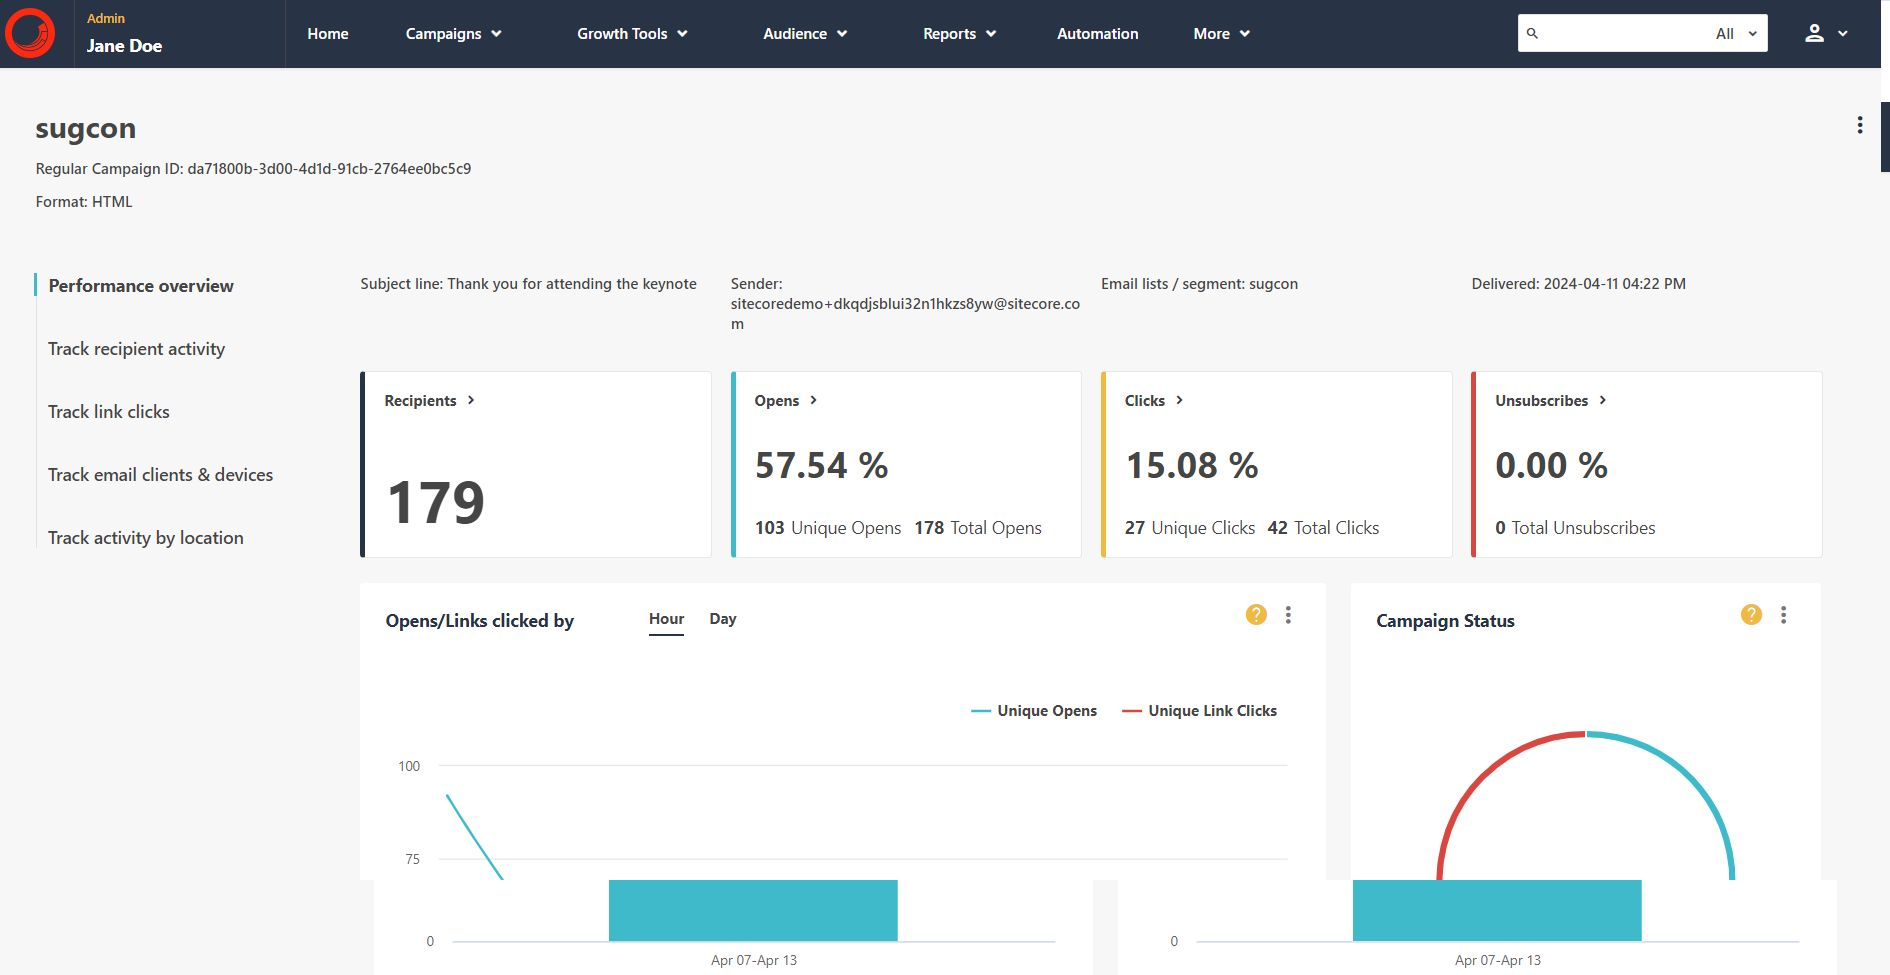Toggle the Unique Opens legend series
The image size is (1890, 975).
1034,711
